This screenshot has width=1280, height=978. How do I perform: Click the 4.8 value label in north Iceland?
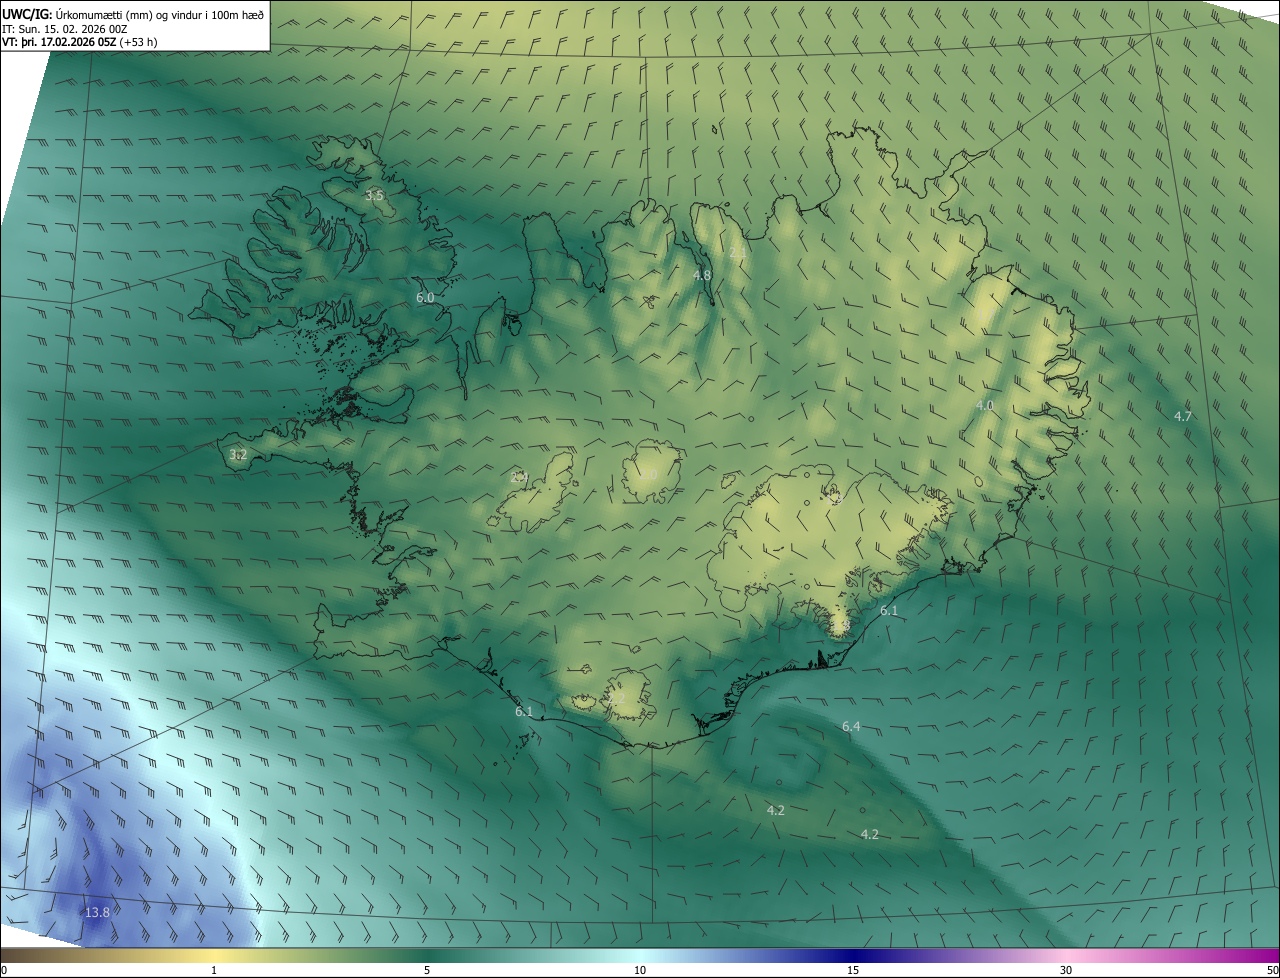[702, 274]
